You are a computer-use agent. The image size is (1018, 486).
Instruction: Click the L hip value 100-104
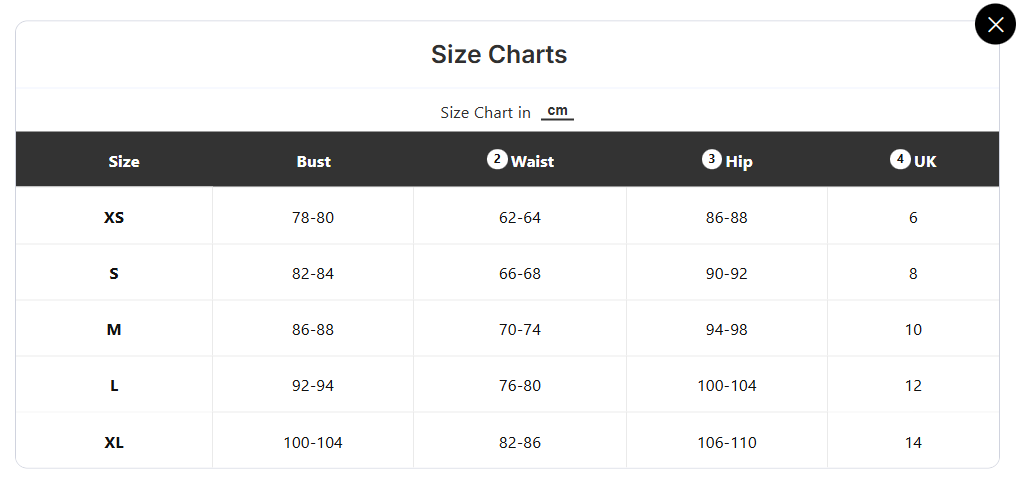click(x=727, y=385)
